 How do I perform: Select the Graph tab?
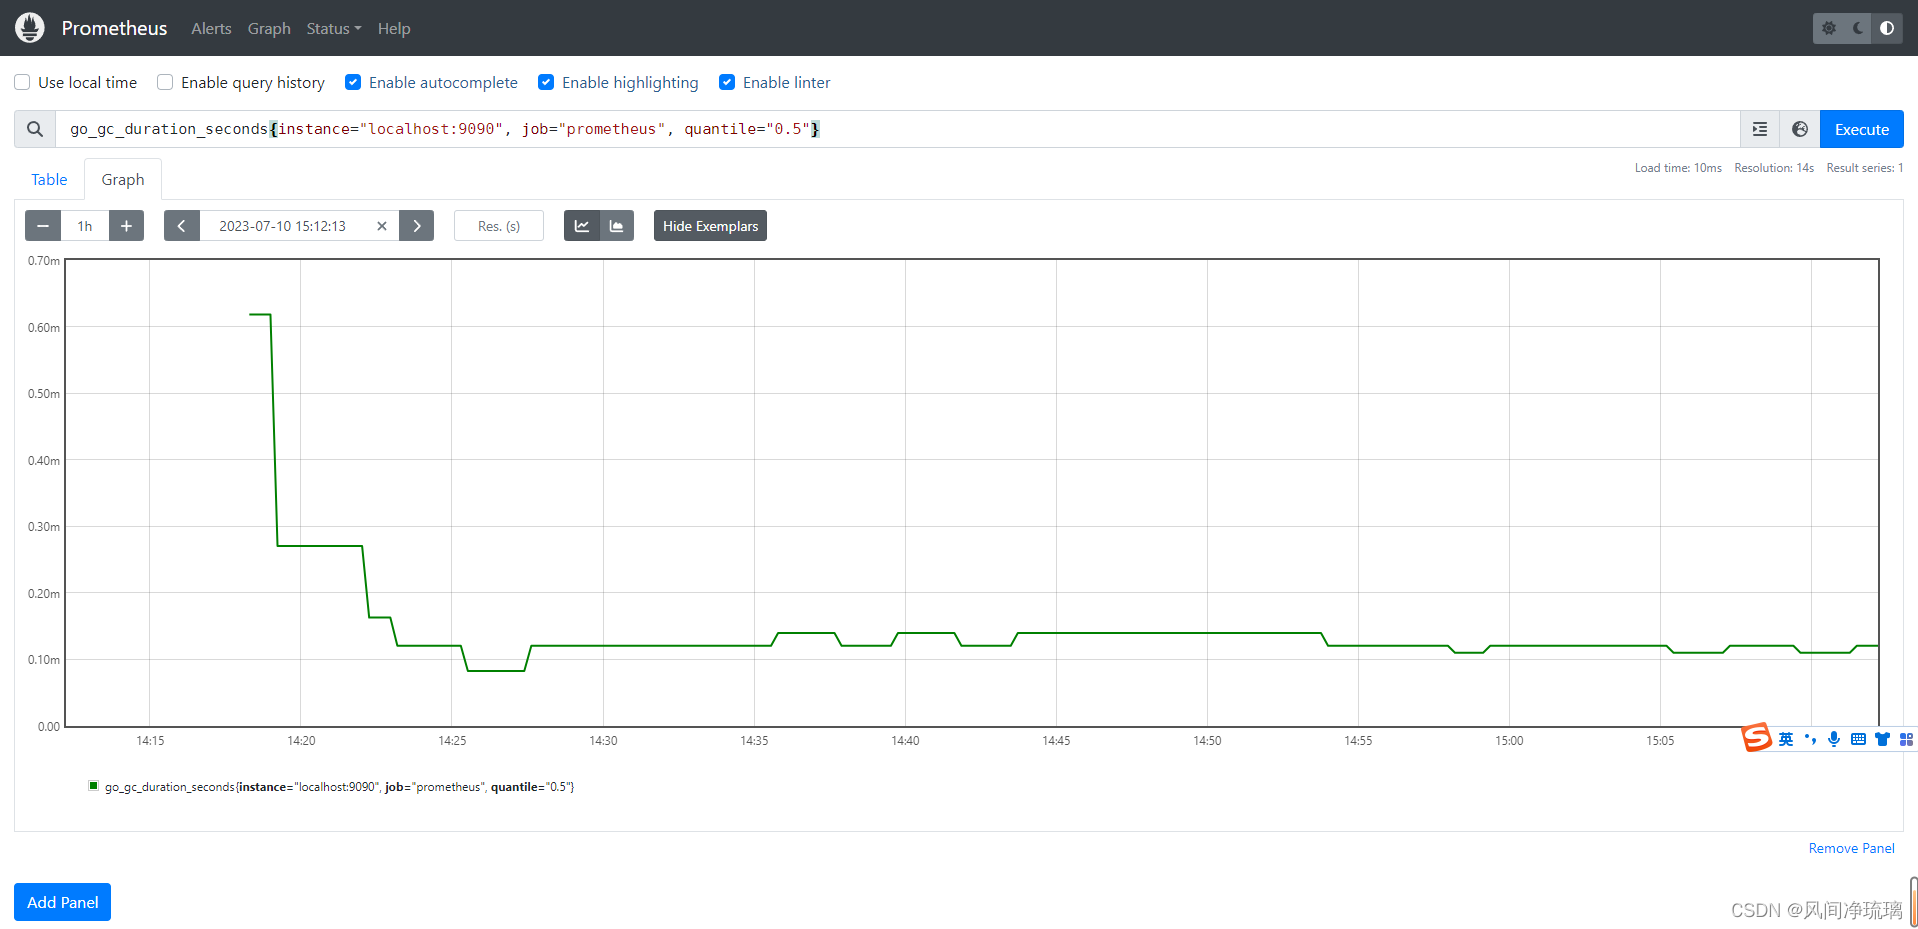tap(123, 179)
